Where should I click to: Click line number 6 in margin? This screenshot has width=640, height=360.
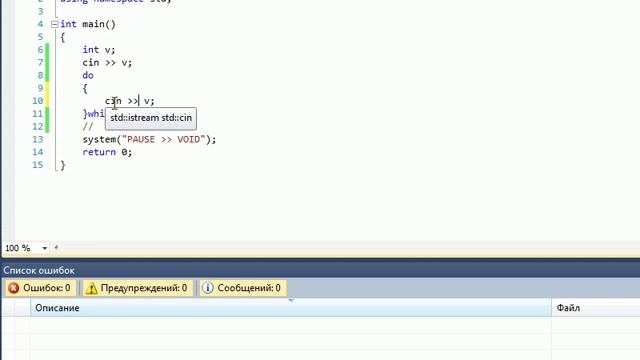pyautogui.click(x=40, y=50)
